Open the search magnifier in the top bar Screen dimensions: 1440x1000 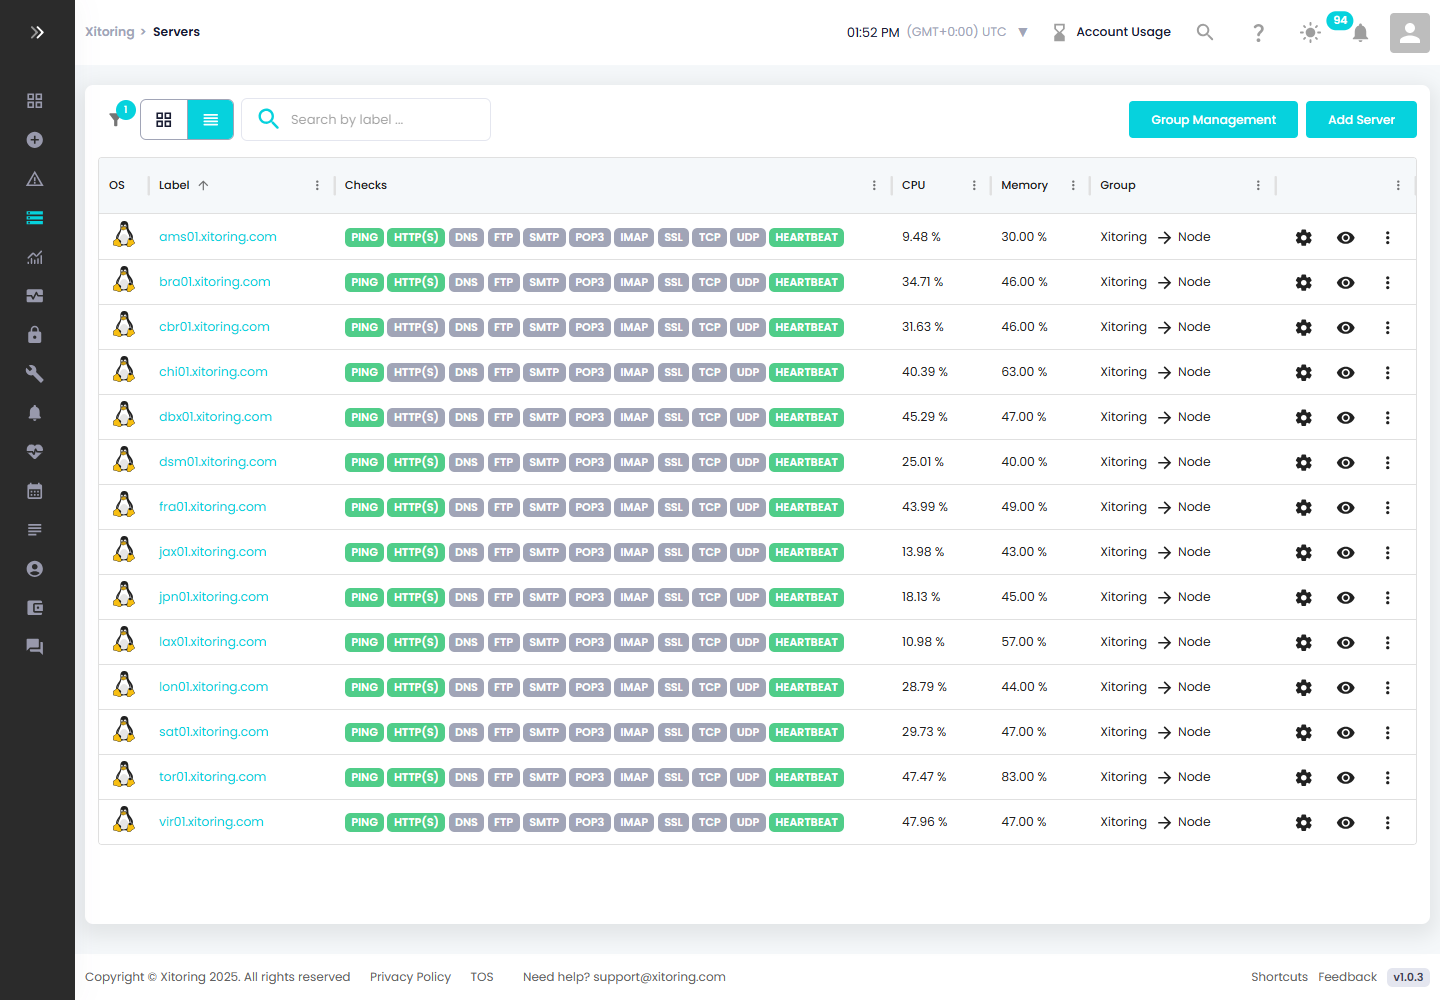1205,32
